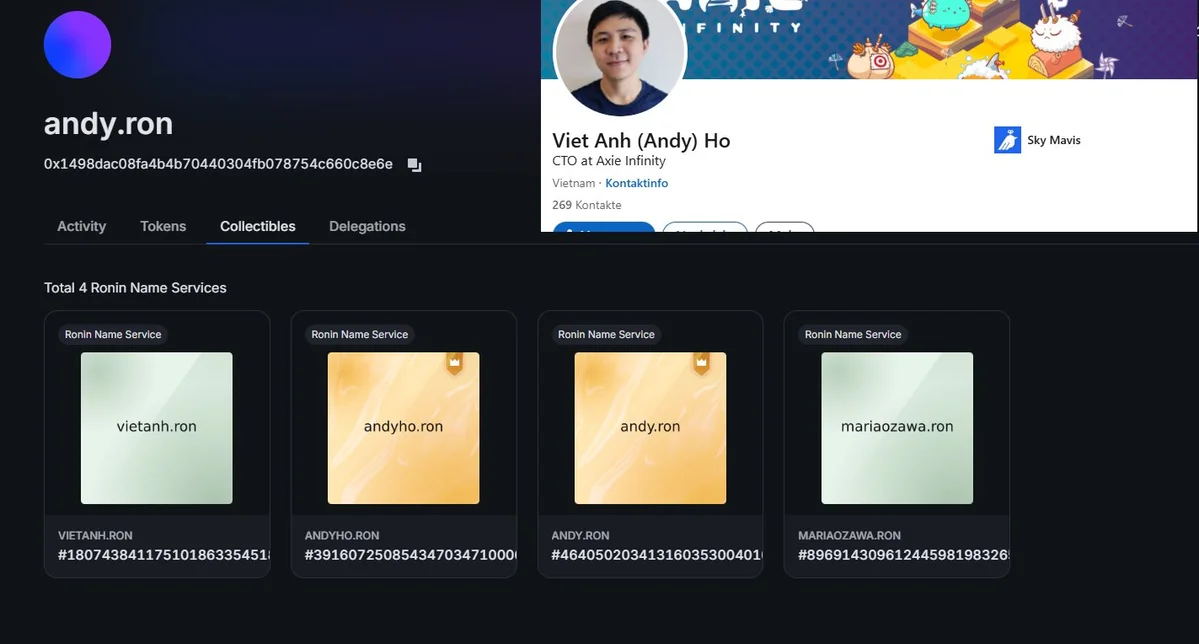The image size is (1199, 644).
Task: Click the tag badge on the andy.ron card
Action: (701, 365)
